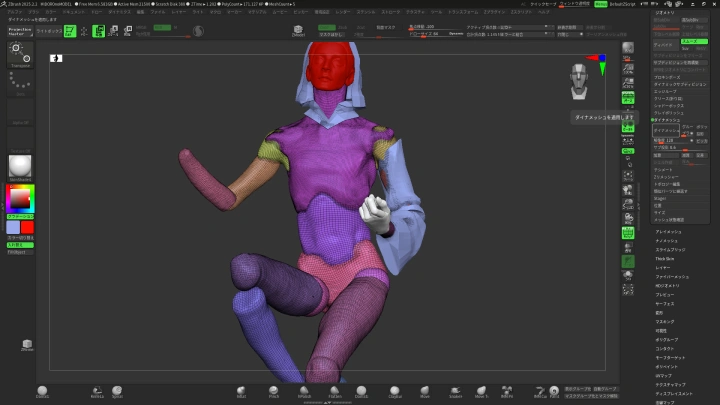Click the ディバイド button
This screenshot has height=405, width=720.
(x=666, y=45)
